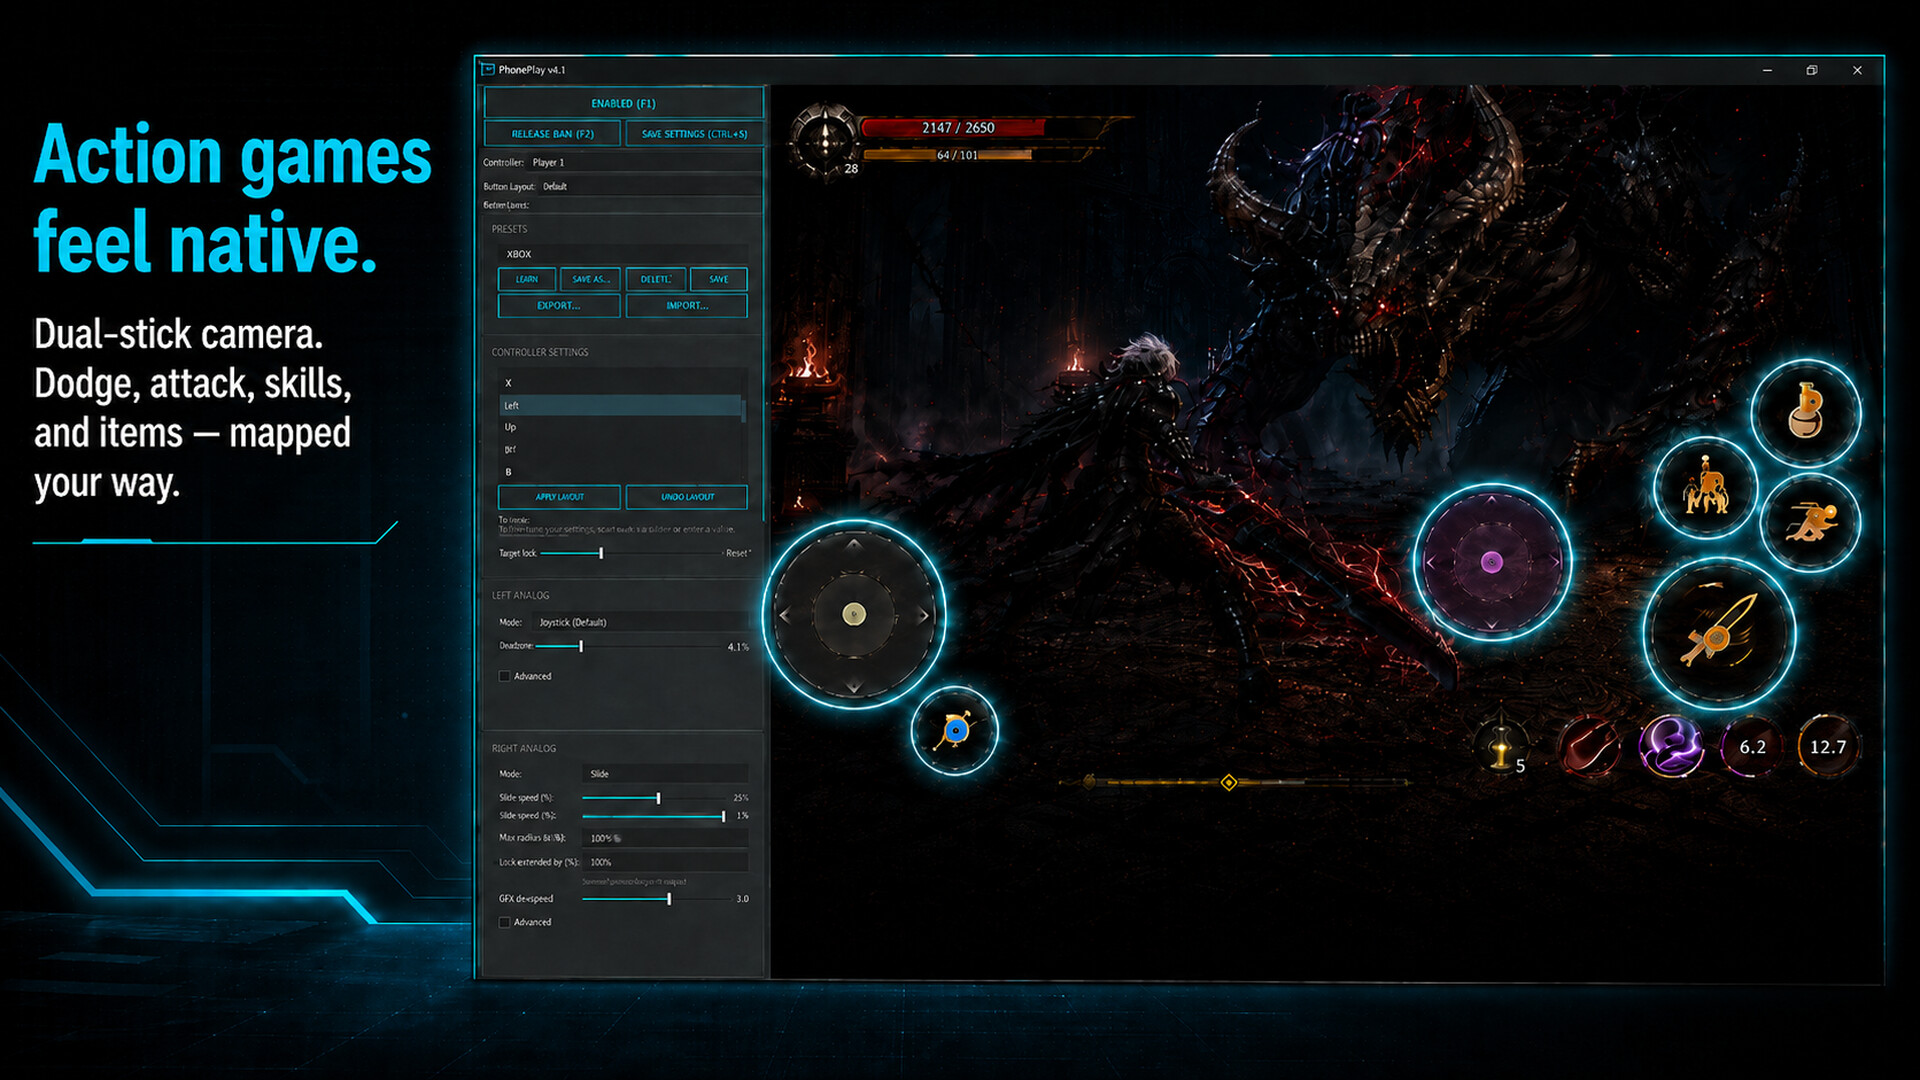The height and width of the screenshot is (1080, 1920).
Task: Tap the small blue target-lock button
Action: (x=955, y=731)
